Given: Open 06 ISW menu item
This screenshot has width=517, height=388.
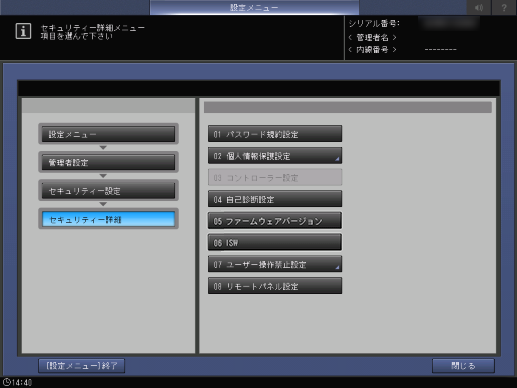Looking at the screenshot, I should tap(275, 242).
